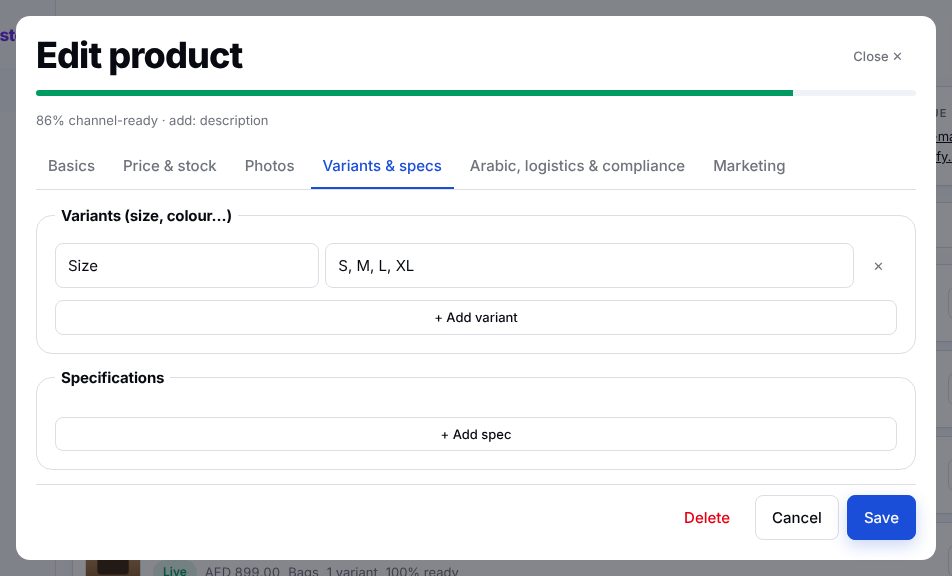Go to the Photos tab

click(270, 166)
